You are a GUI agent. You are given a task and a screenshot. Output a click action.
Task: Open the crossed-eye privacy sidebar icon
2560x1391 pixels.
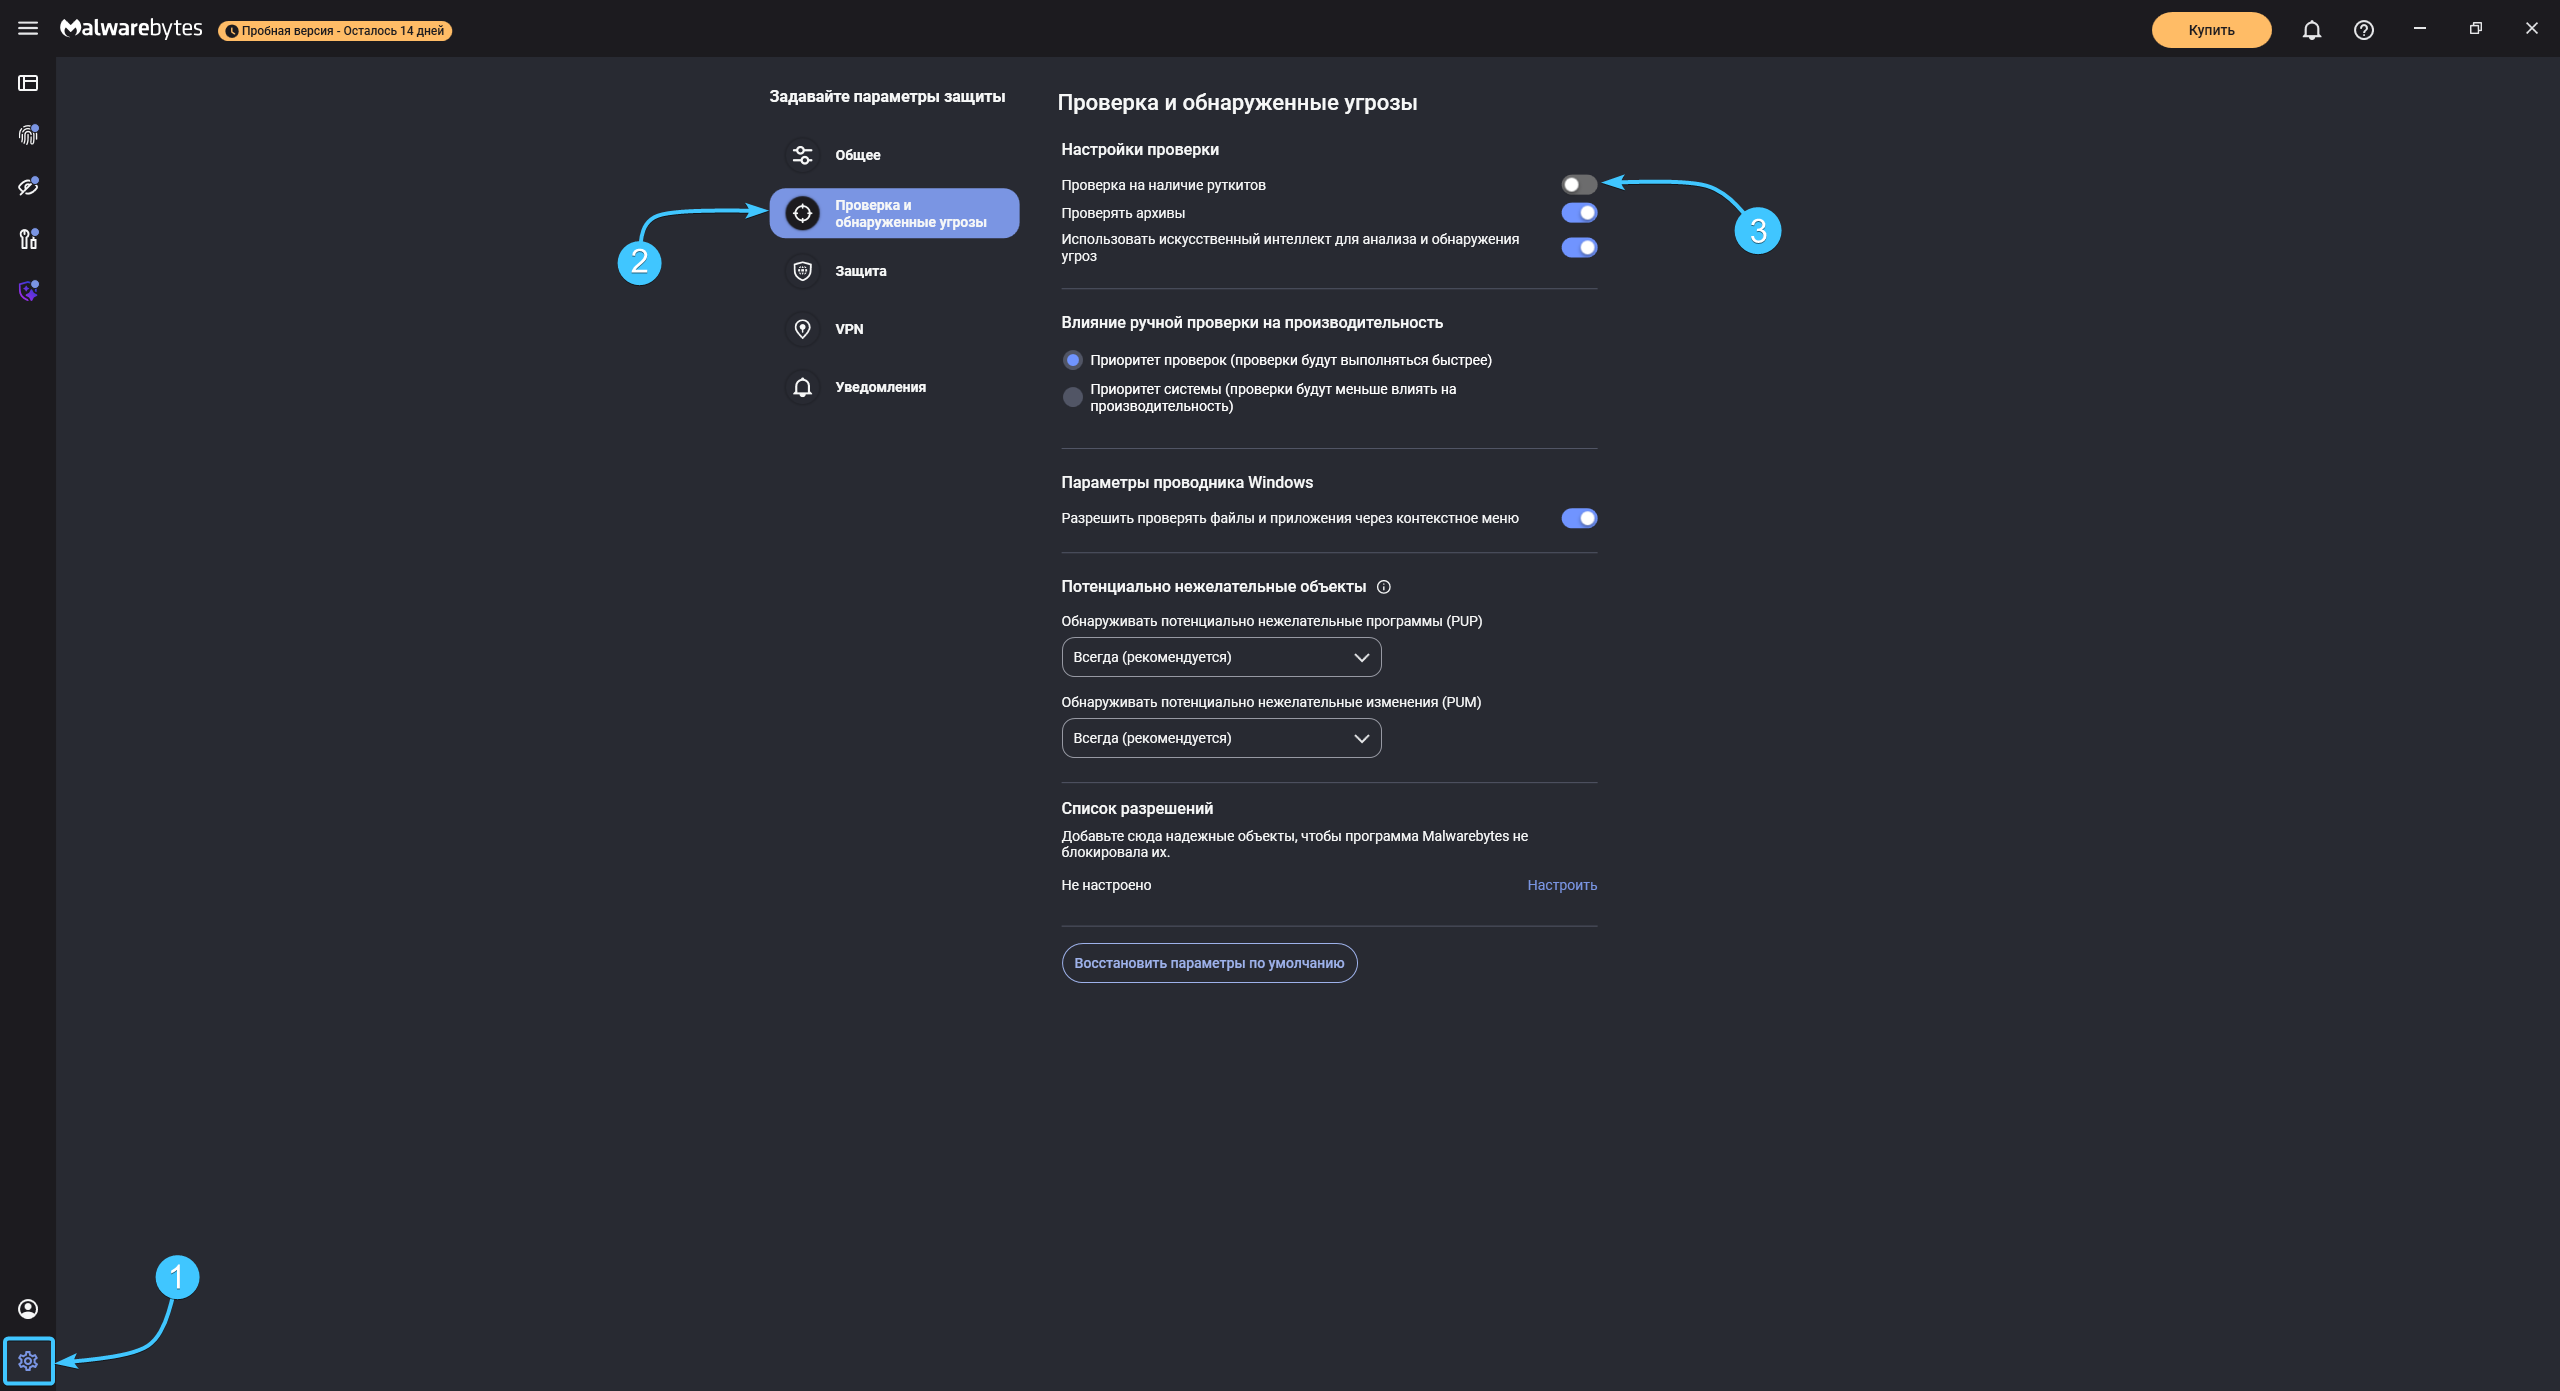tap(28, 187)
